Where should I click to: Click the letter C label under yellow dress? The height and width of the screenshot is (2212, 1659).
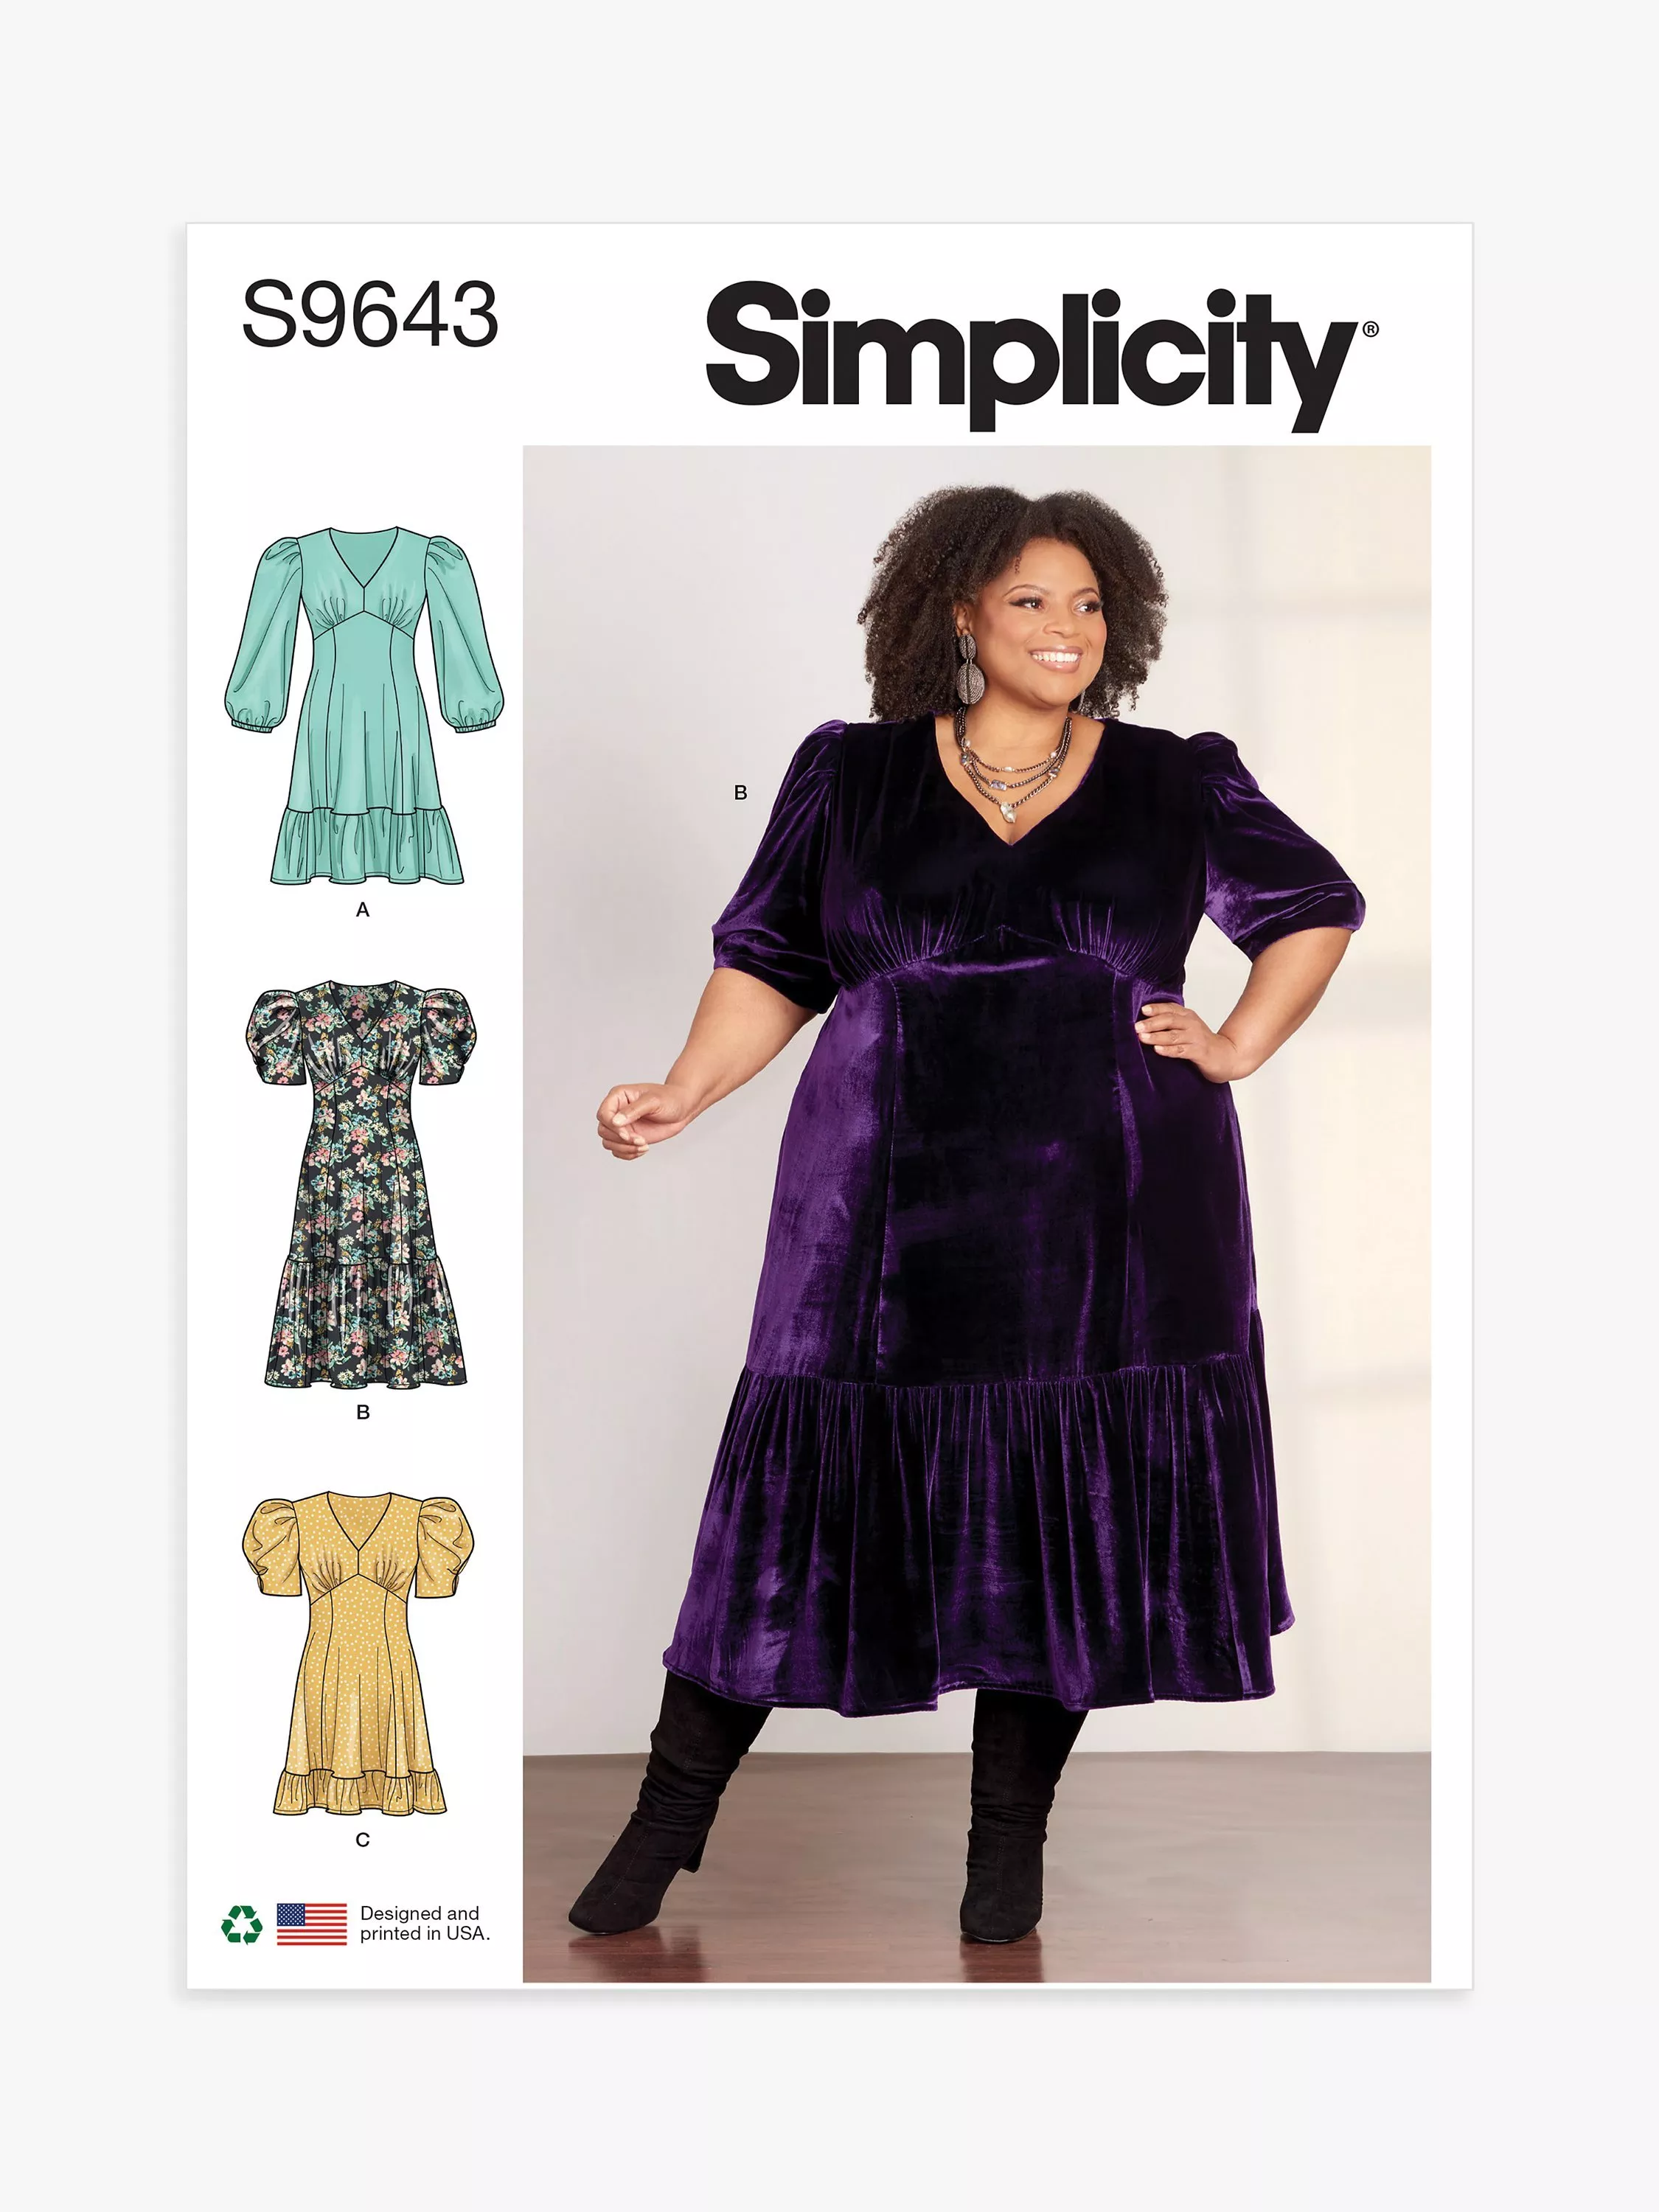[x=362, y=1839]
